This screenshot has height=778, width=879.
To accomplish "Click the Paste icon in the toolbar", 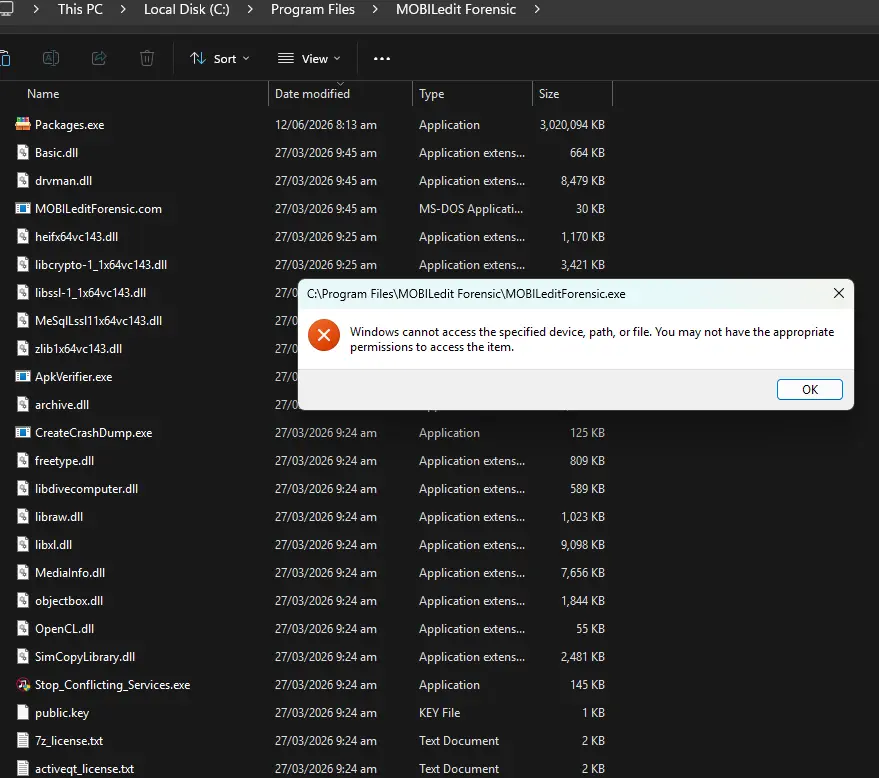I will pos(5,58).
